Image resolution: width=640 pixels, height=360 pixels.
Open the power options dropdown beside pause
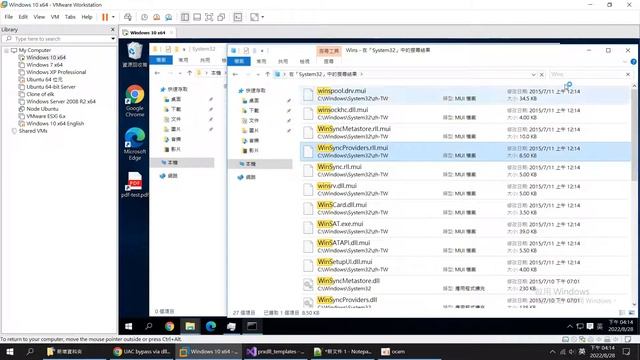(x=113, y=17)
